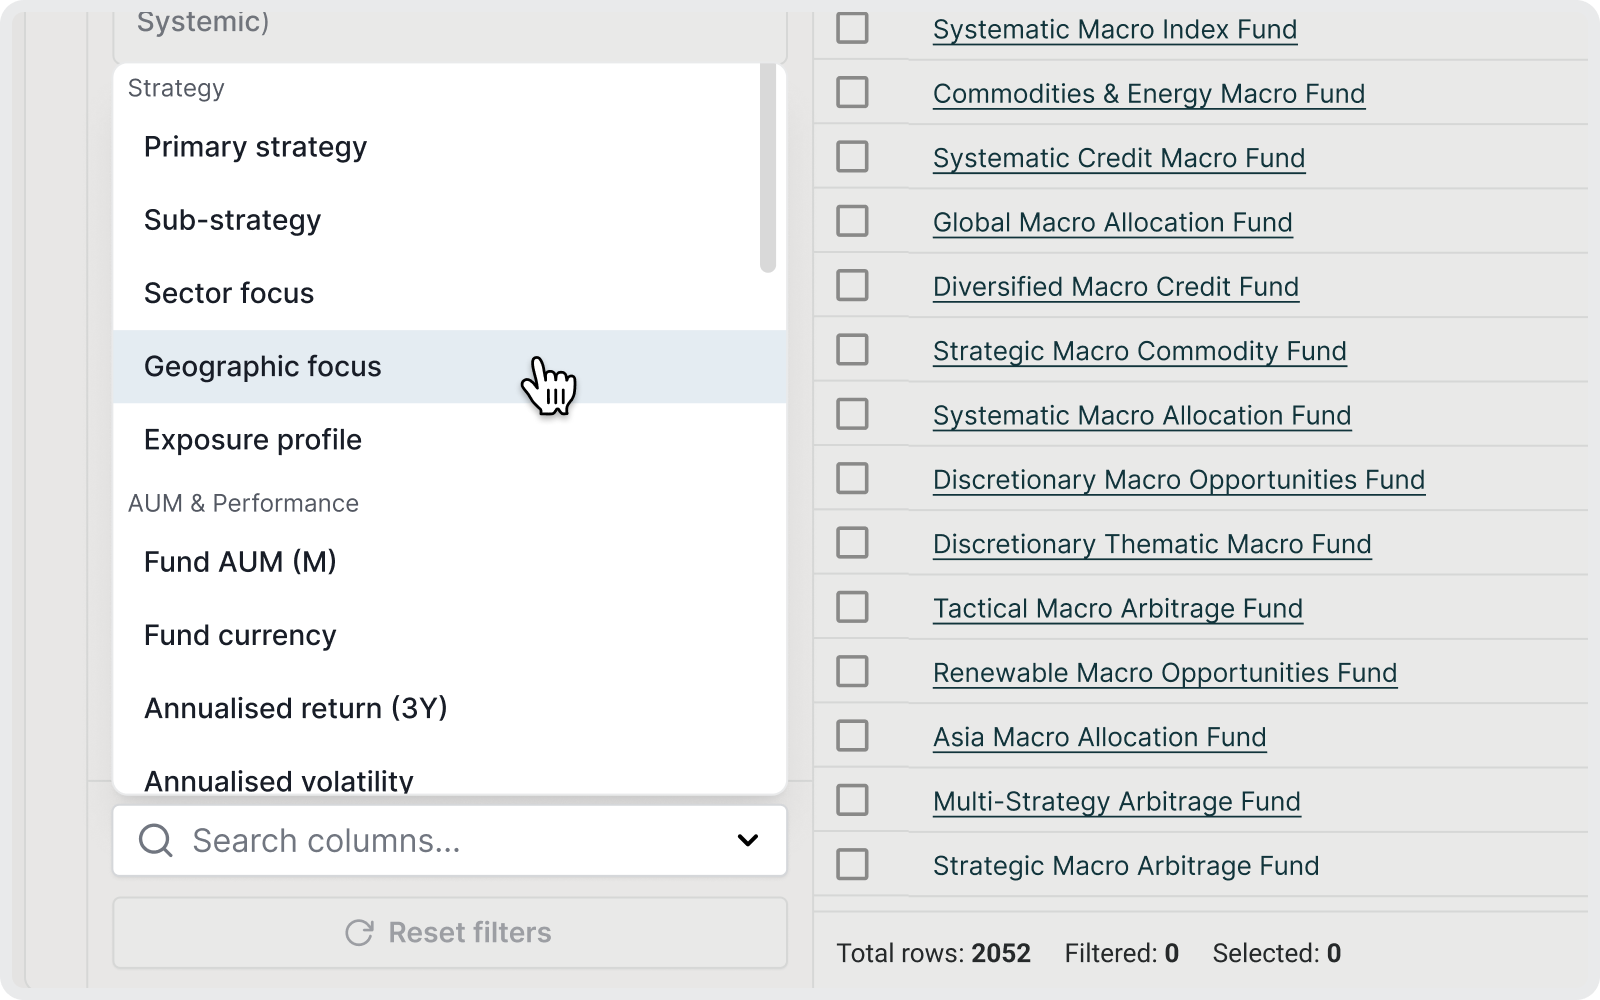Screen dimensions: 1600x1000
Task: Open the Tactical Macro Arbitrage Fund link
Action: click(1117, 609)
